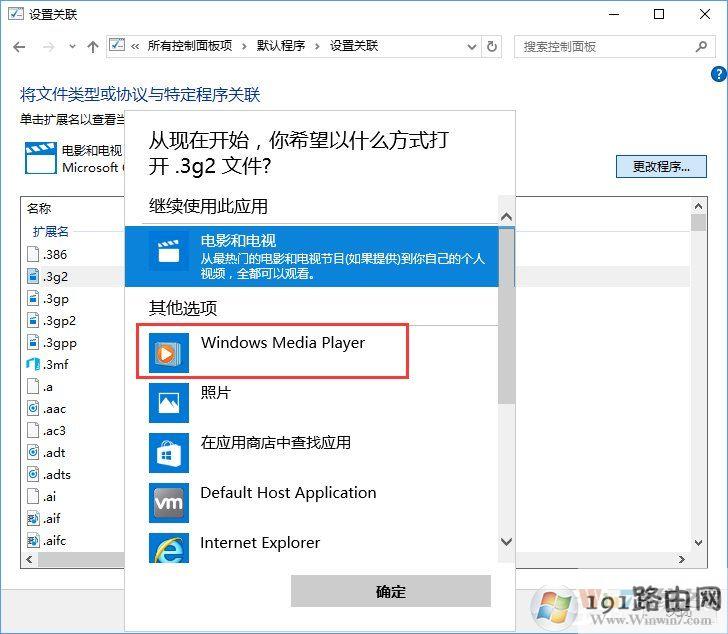Click the file list horizontal scroll-left arrow
This screenshot has width=728, height=634.
[29, 559]
